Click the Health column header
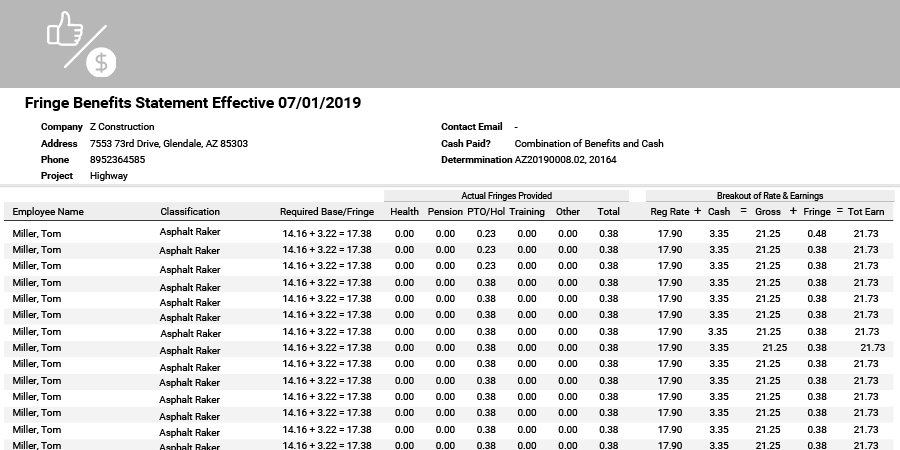The height and width of the screenshot is (450, 900). coord(404,212)
